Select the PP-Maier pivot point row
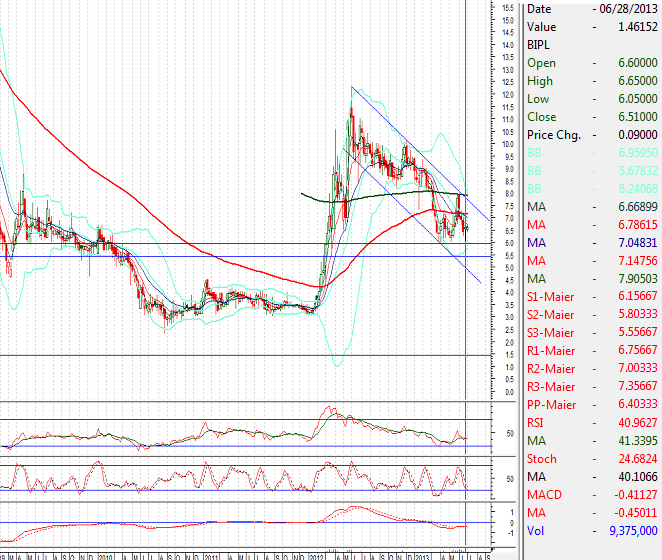 [590, 405]
